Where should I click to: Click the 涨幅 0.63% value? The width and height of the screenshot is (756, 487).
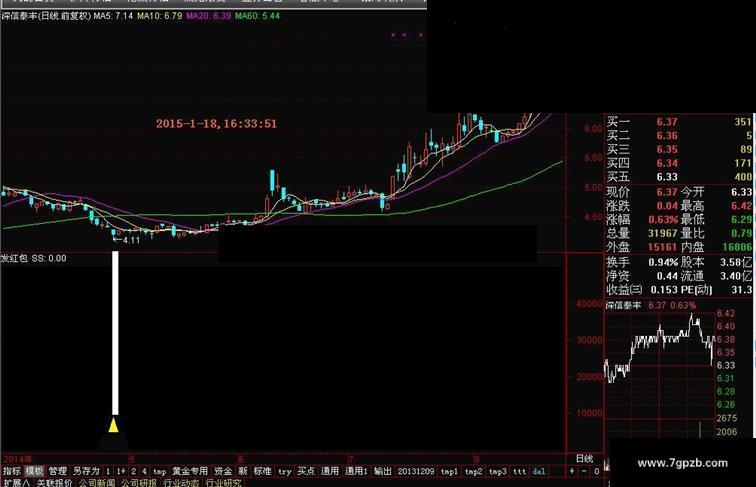[x=663, y=220]
